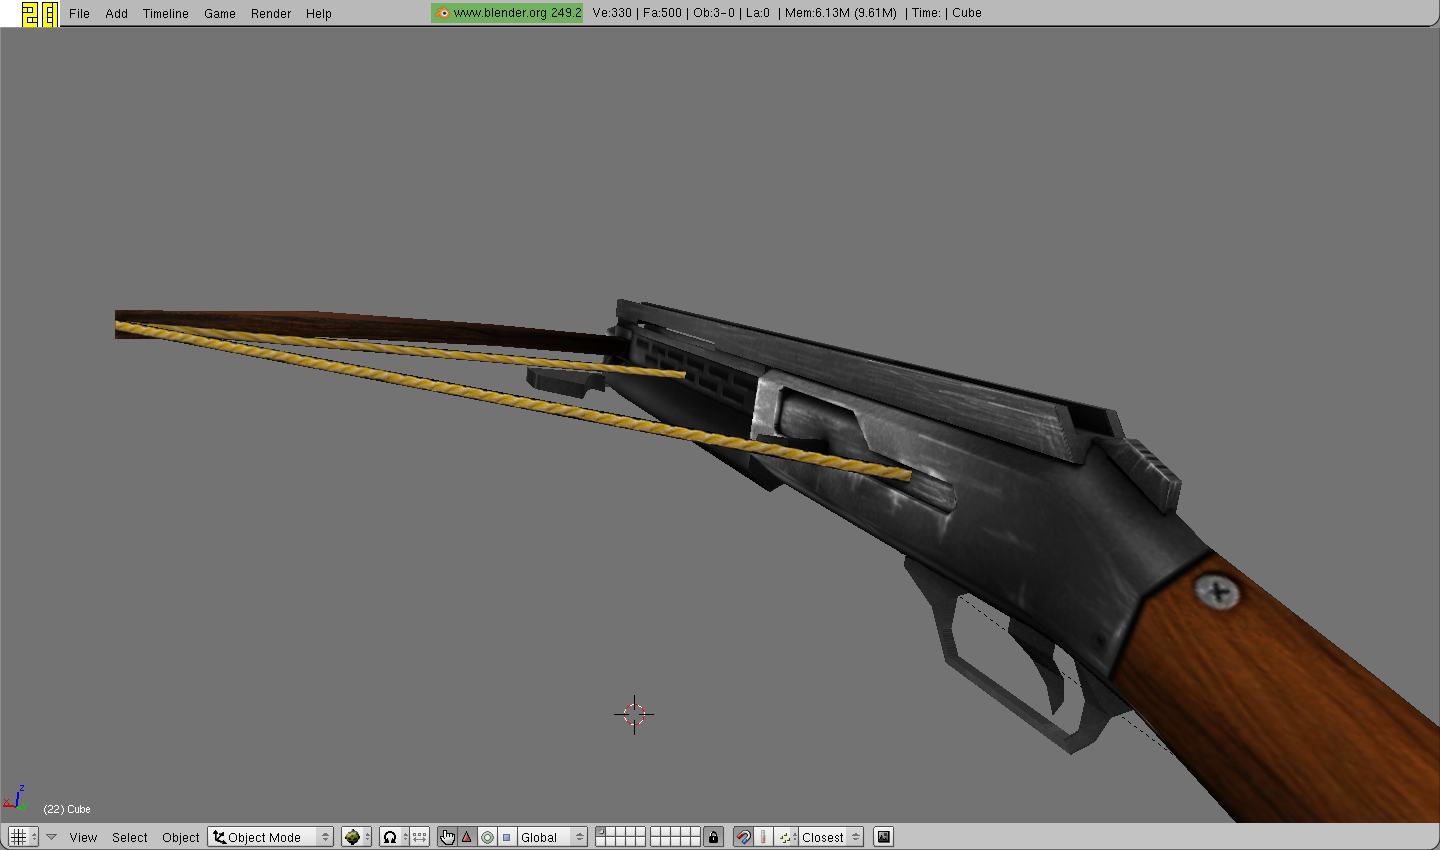
Task: Click the 3D cursor in the viewport
Action: tap(634, 714)
